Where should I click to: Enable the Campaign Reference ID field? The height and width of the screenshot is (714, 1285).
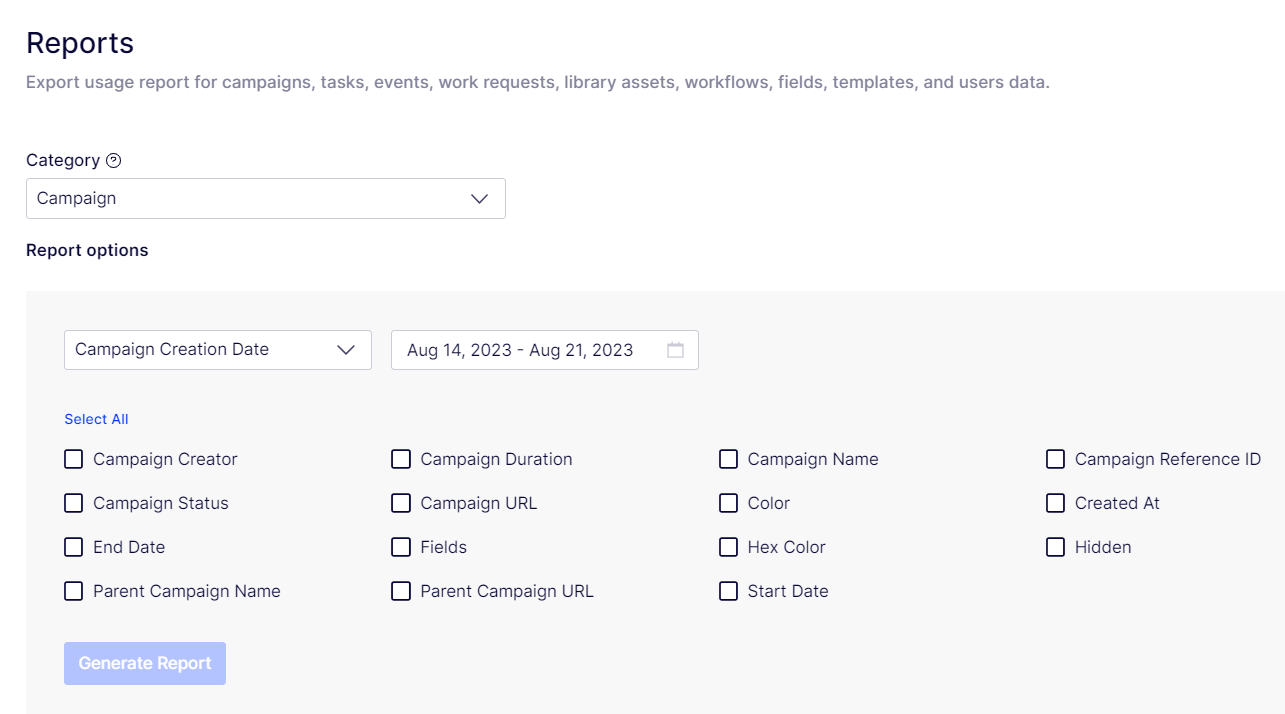pos(1055,459)
